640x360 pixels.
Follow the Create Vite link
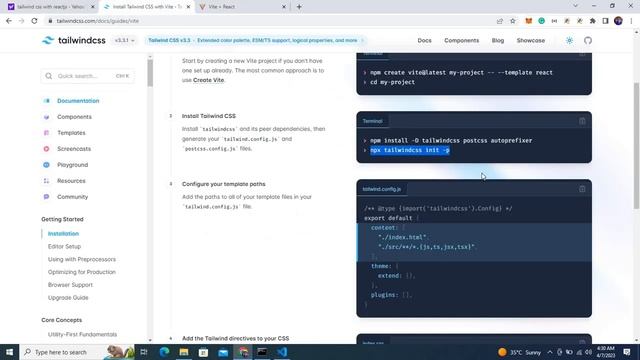click(x=209, y=80)
